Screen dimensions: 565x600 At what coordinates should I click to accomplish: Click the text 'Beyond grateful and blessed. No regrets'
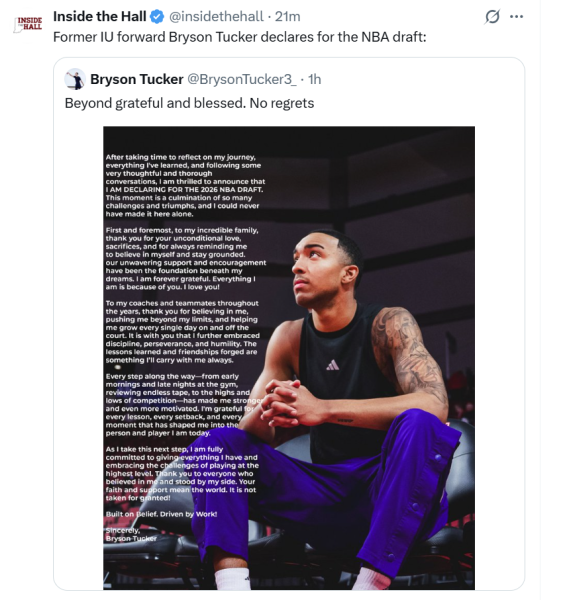click(x=189, y=103)
